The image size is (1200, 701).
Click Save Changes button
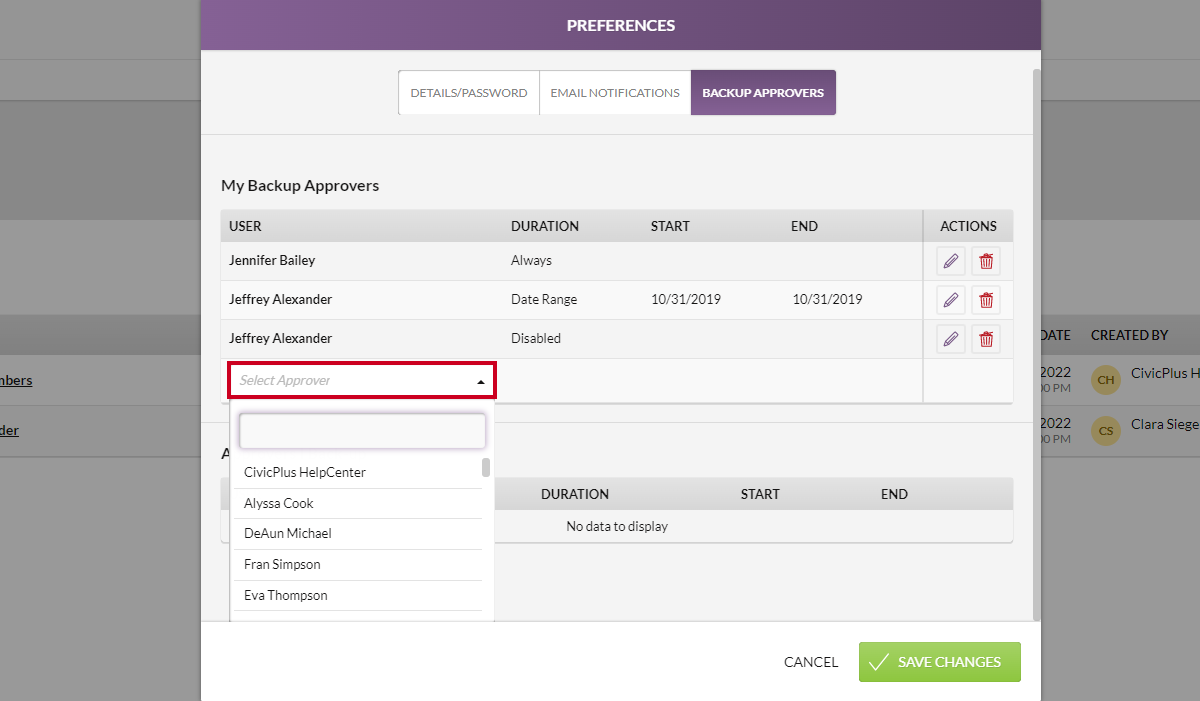point(939,662)
